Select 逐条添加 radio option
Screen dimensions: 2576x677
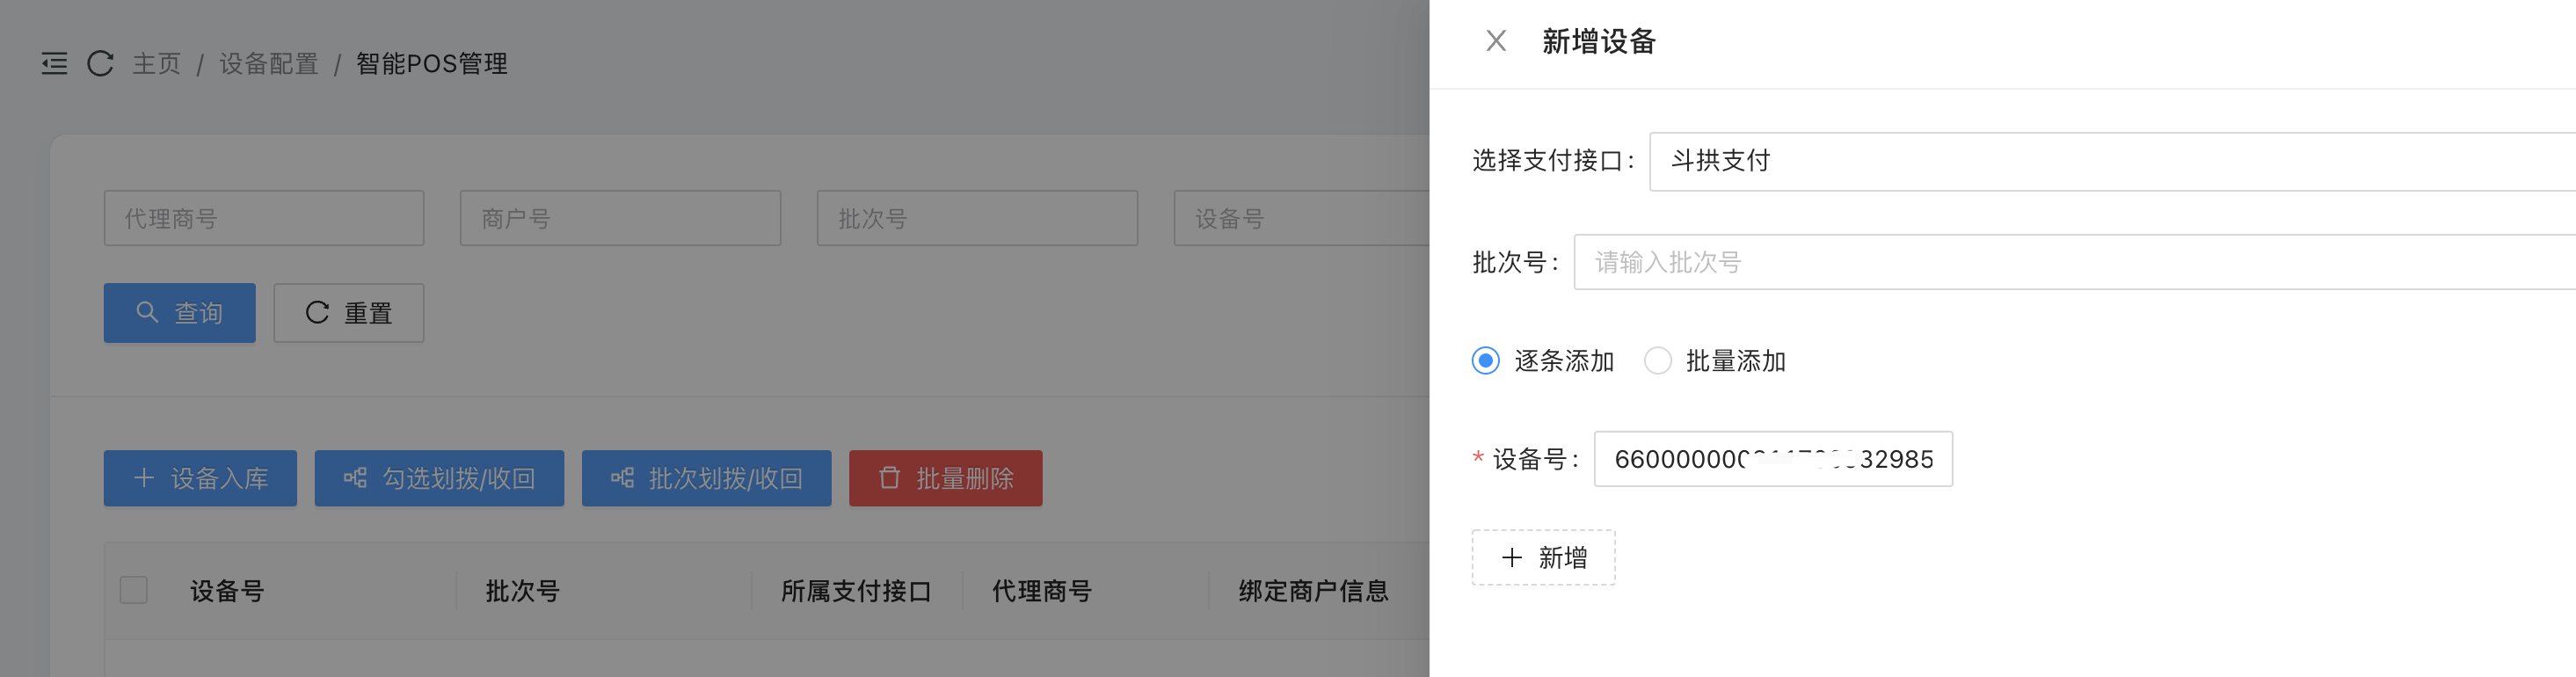click(1486, 360)
